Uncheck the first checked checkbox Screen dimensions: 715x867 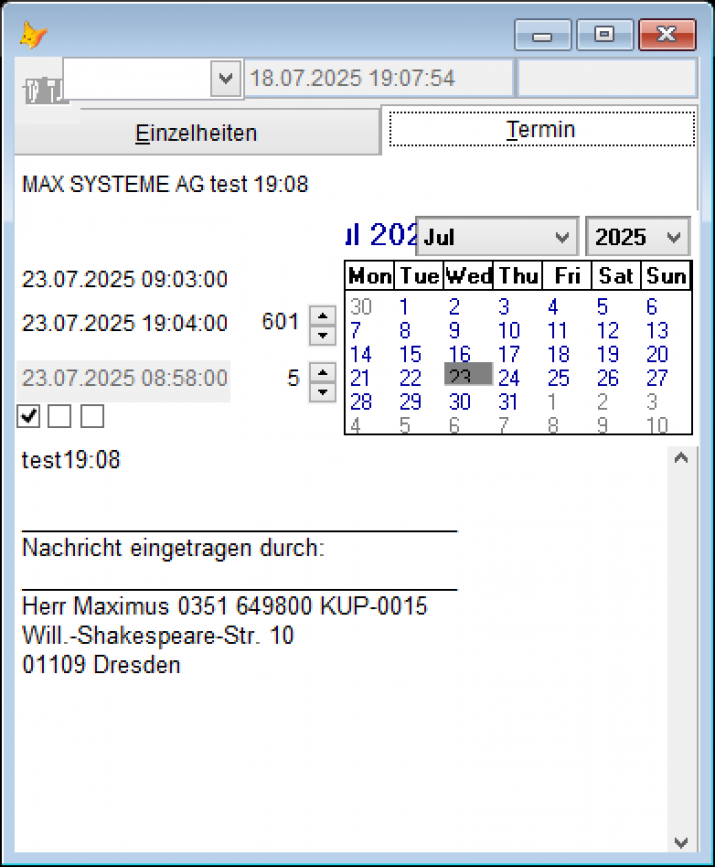click(29, 416)
